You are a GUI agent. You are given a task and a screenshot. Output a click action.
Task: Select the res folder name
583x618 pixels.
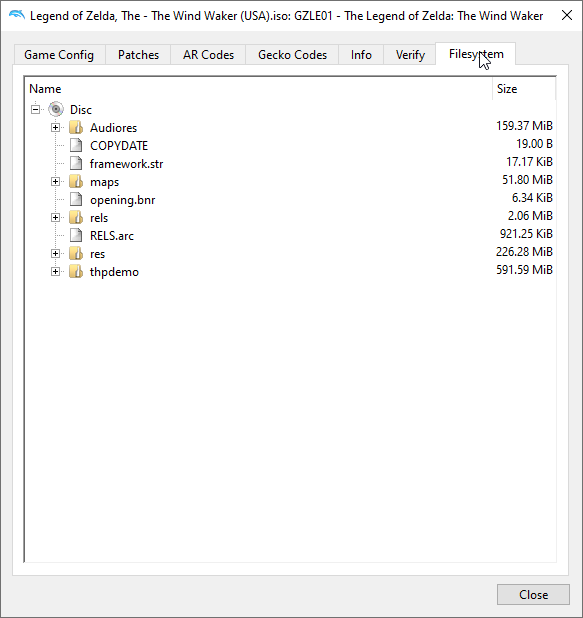coord(97,254)
